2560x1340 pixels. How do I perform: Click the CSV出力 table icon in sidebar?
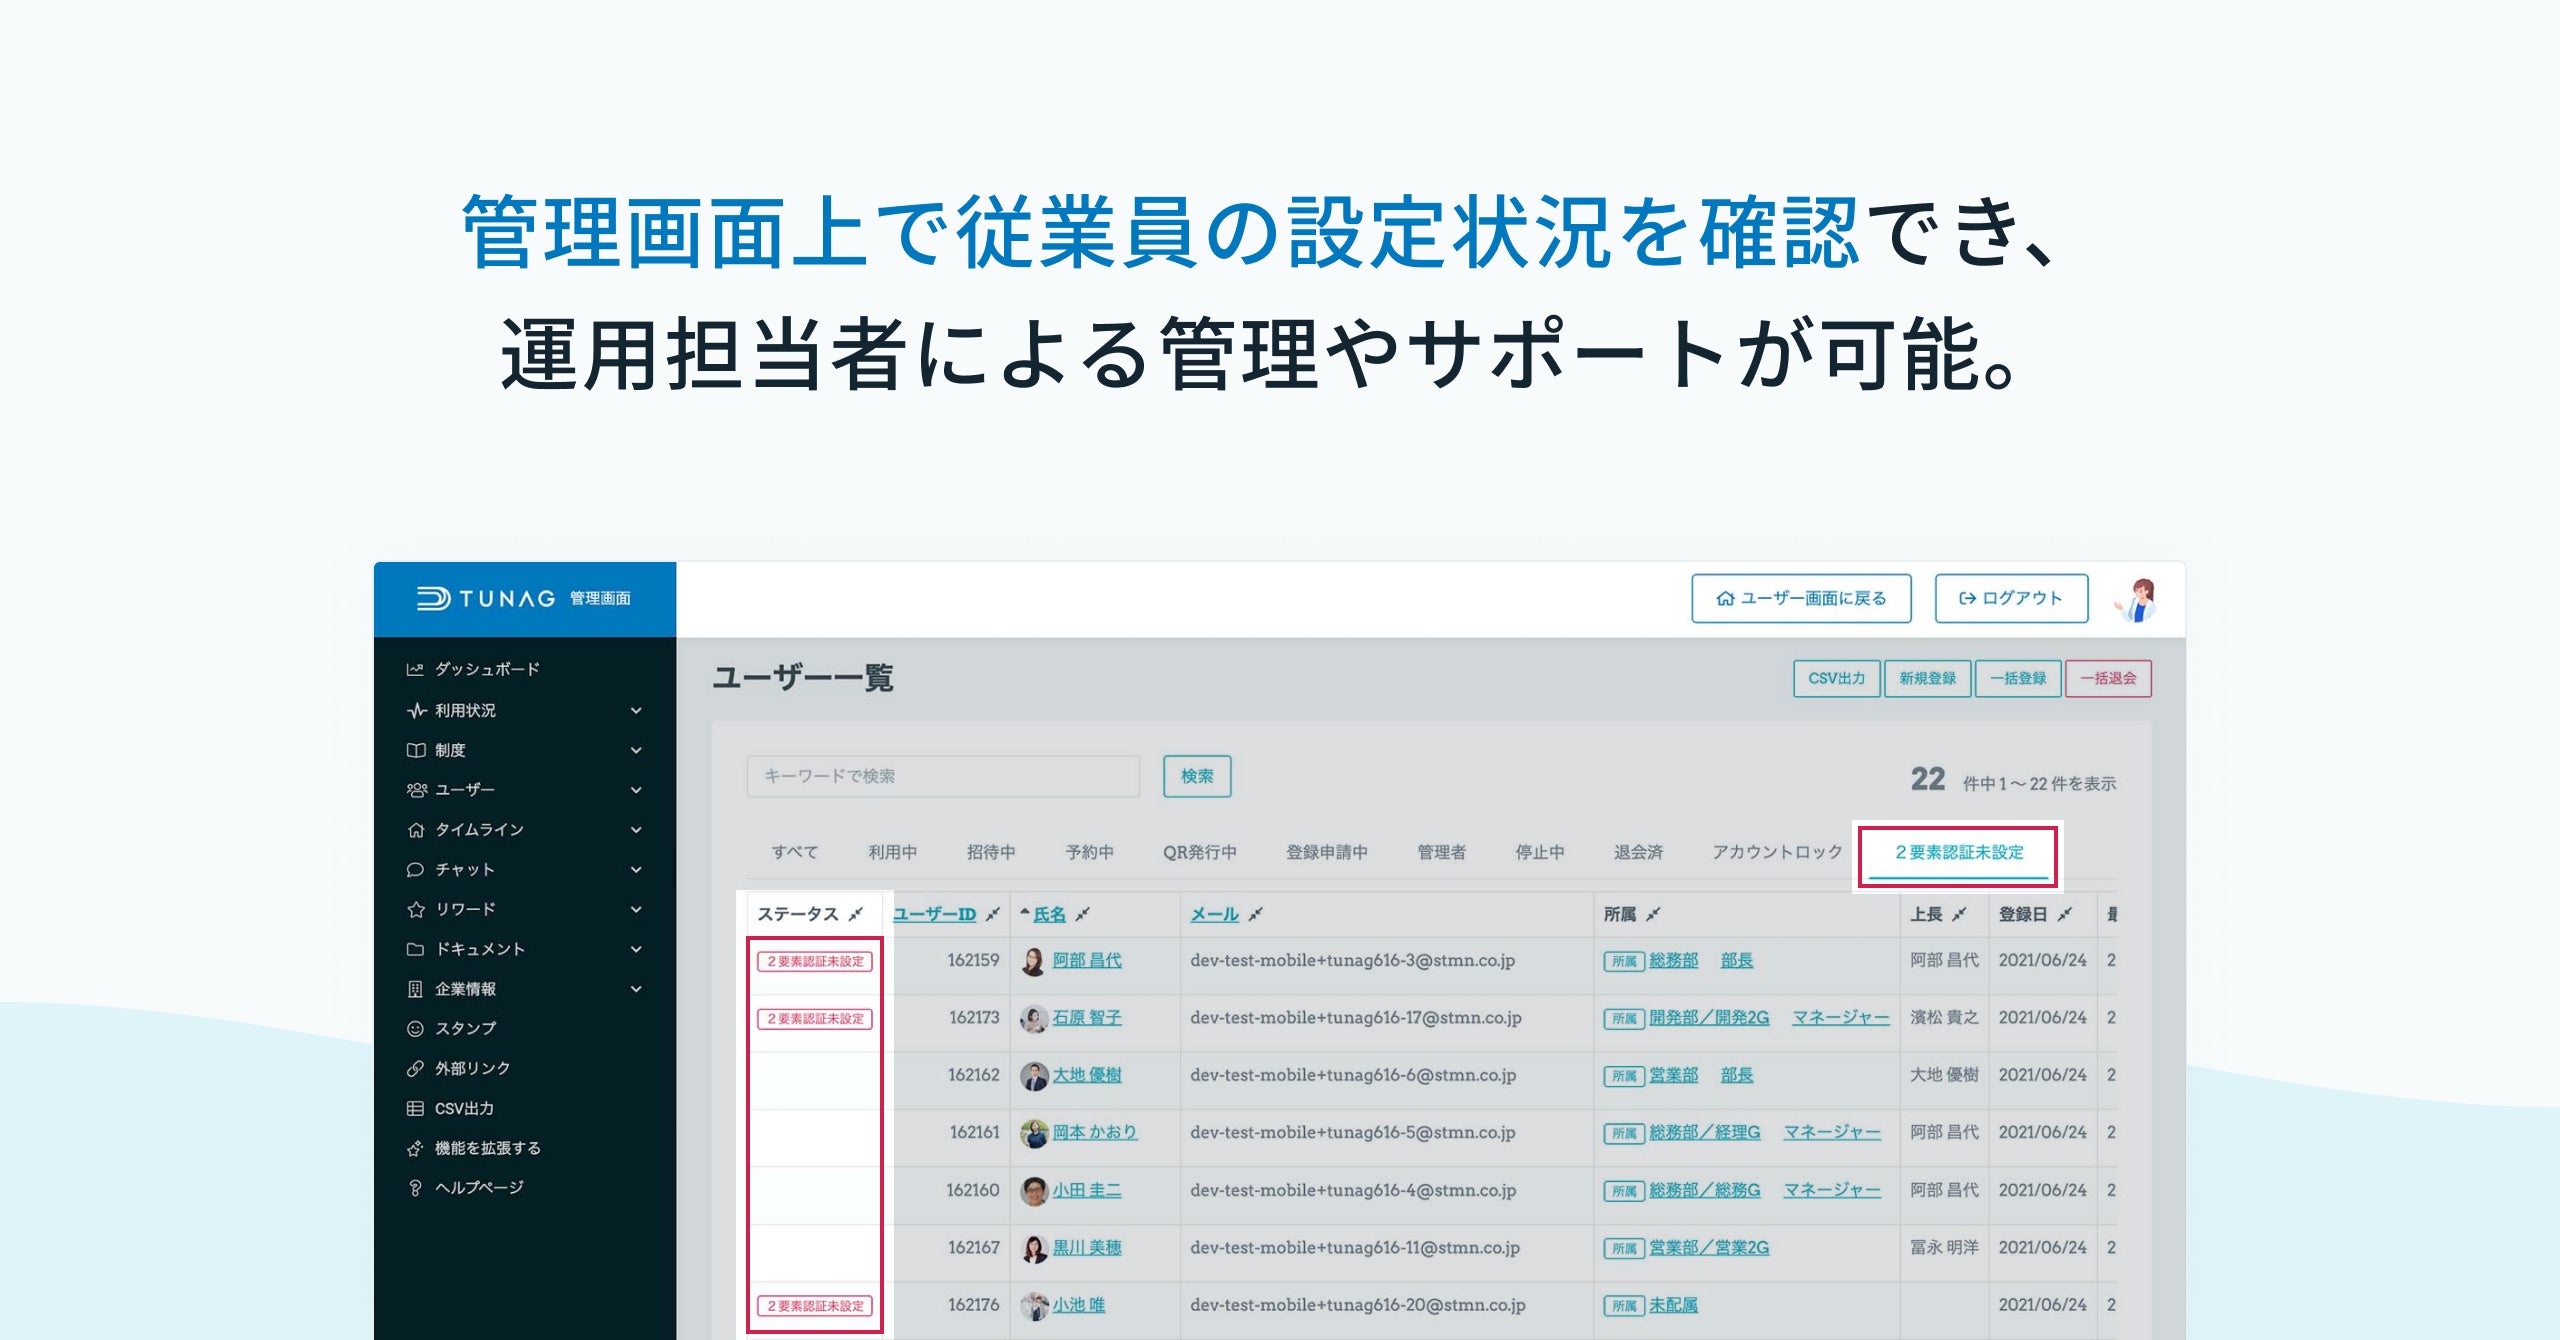[x=415, y=1108]
